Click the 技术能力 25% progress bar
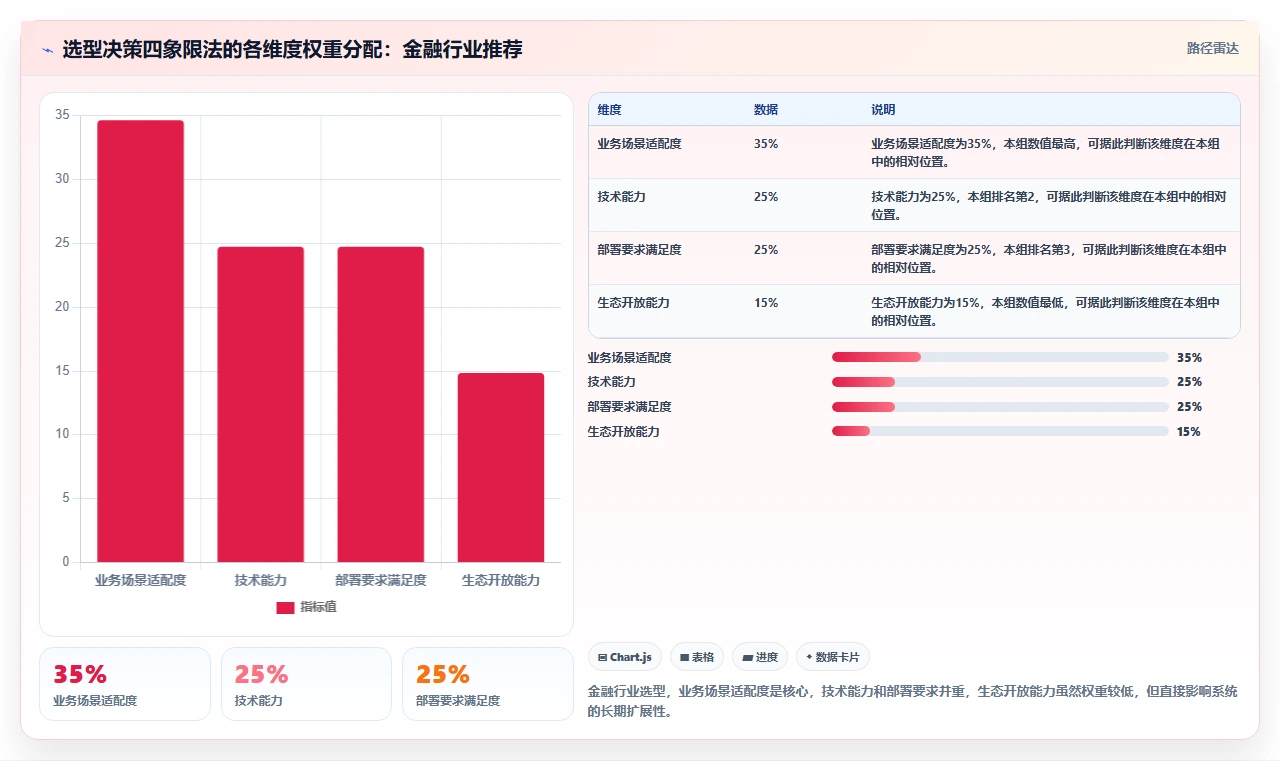Image resolution: width=1280 pixels, height=761 pixels. tap(1000, 382)
